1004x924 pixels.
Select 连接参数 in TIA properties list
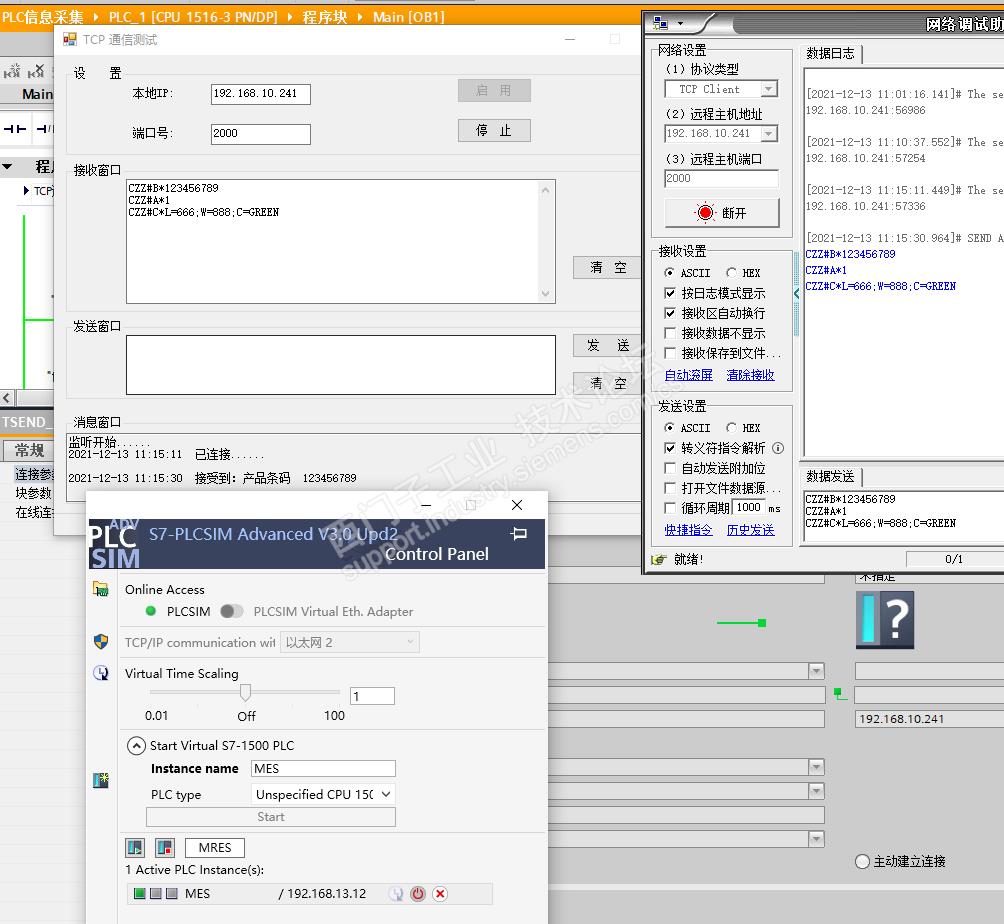(35, 474)
